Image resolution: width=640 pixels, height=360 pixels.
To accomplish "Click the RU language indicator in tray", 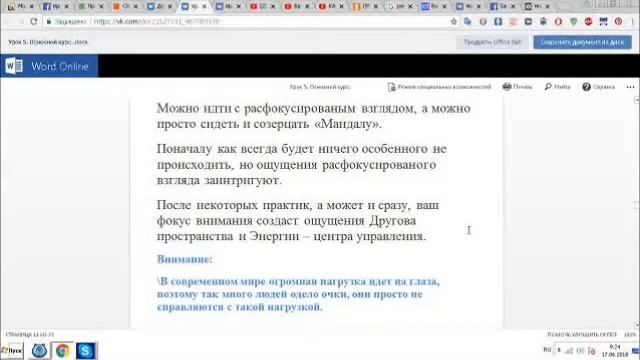I will 547,350.
